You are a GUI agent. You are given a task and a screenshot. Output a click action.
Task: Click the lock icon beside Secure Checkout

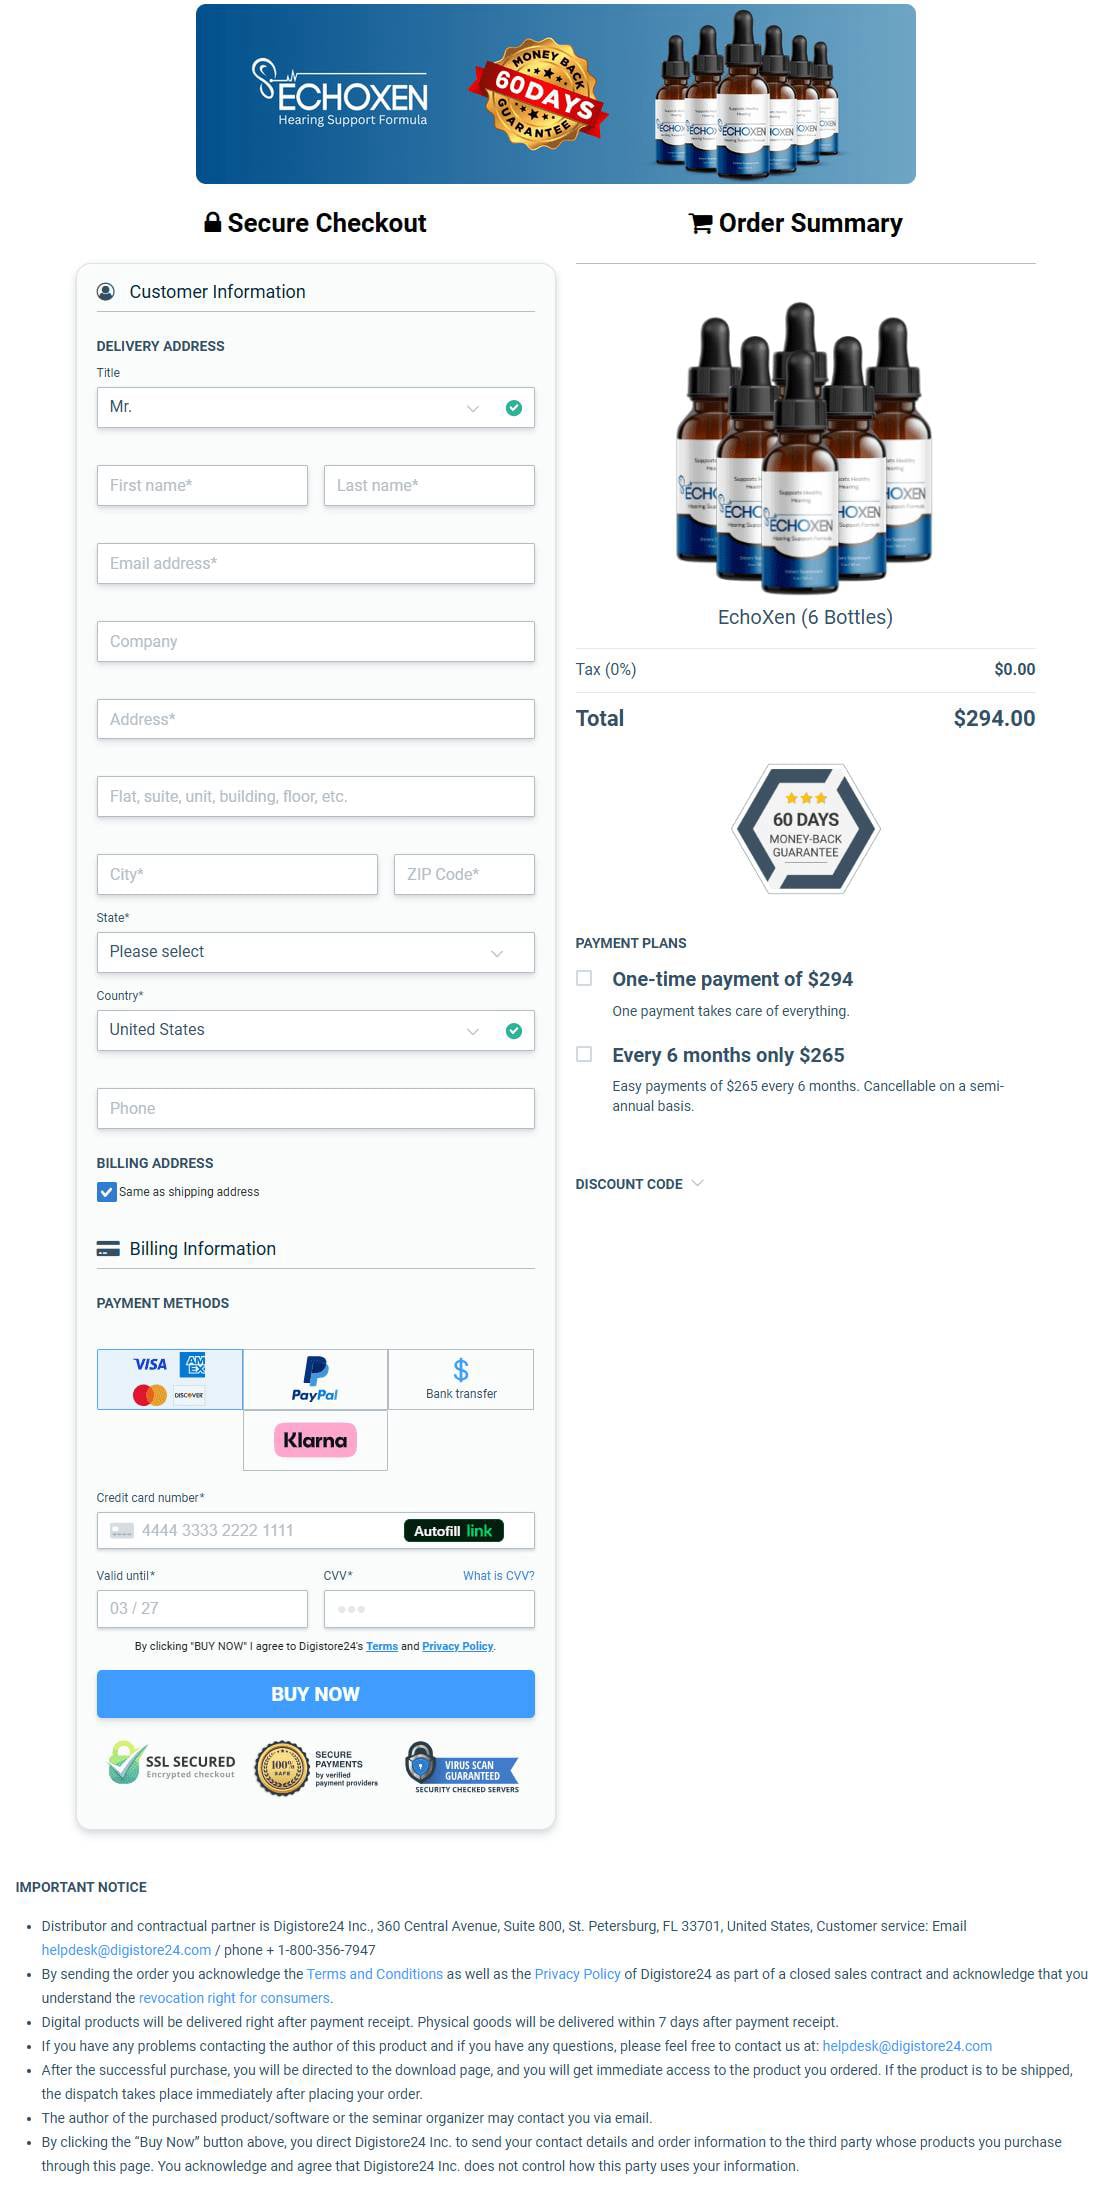click(x=212, y=222)
